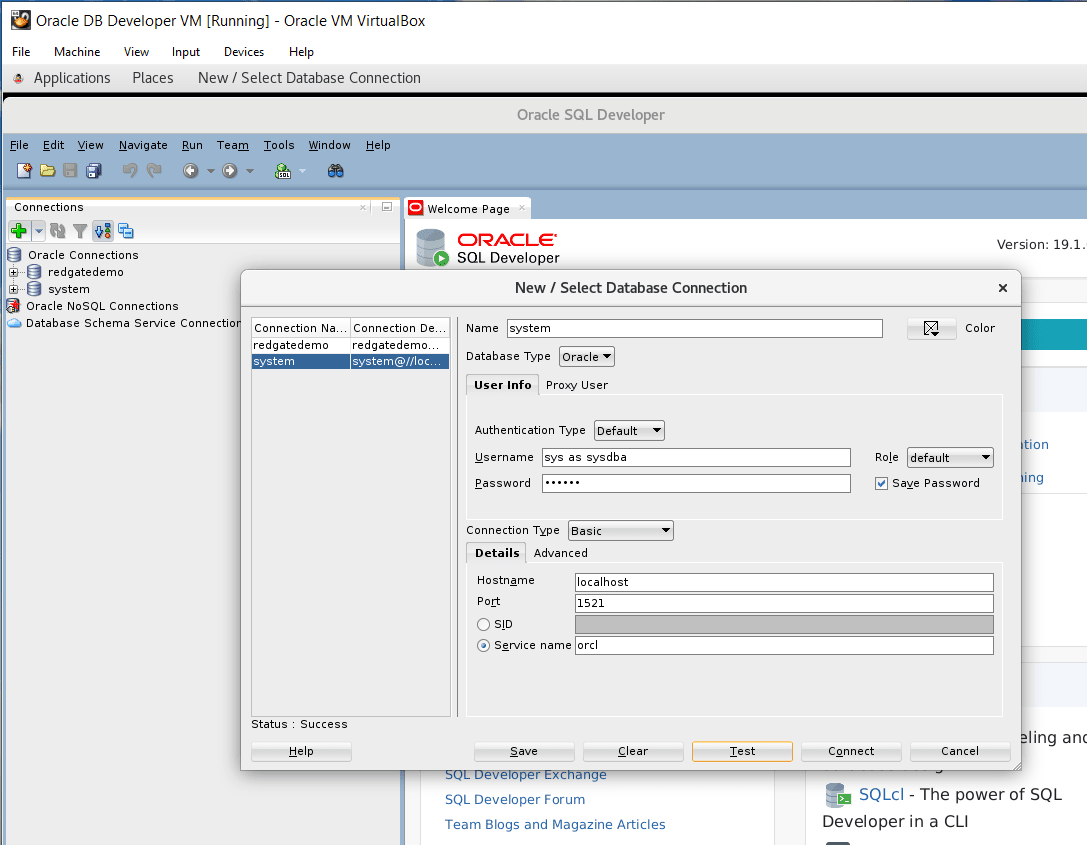1087x845 pixels.
Task: Click the redgatedemo database icon in tree
Action: click(34, 272)
